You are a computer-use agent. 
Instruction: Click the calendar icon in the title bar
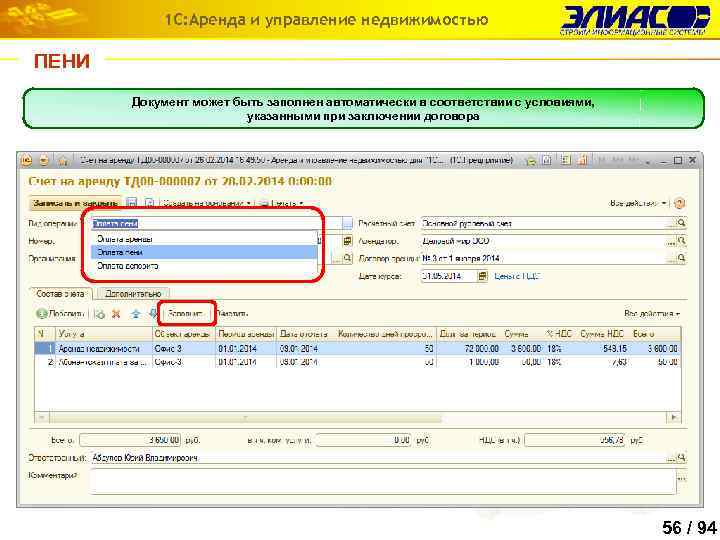(x=584, y=160)
